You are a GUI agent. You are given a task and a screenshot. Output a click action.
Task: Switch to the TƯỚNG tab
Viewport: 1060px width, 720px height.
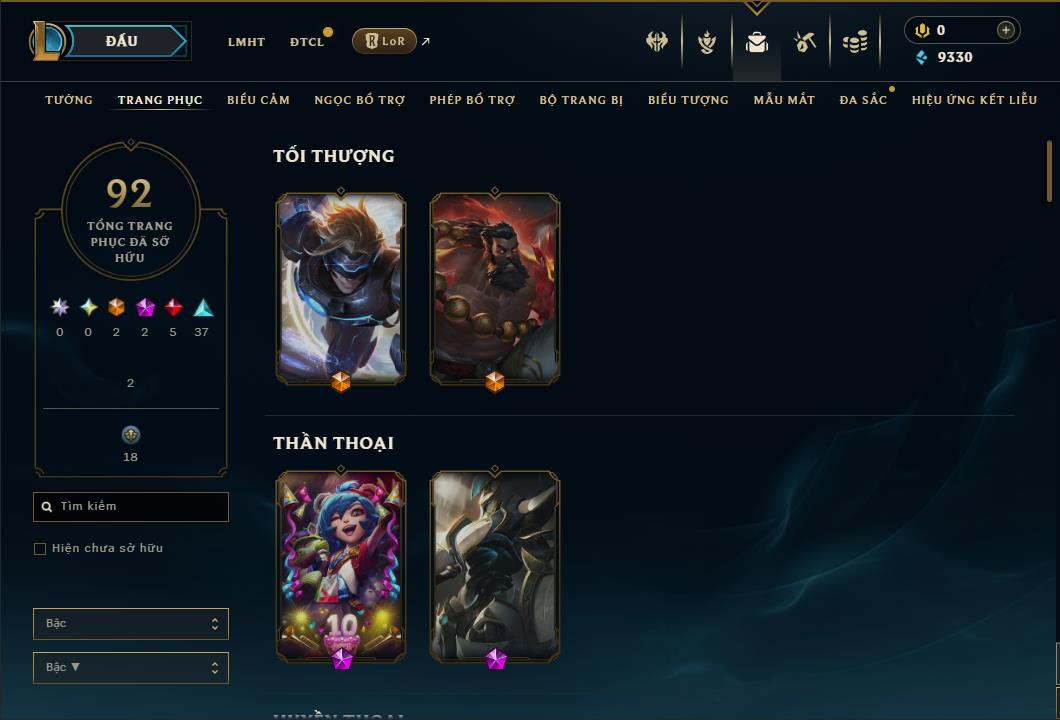tap(69, 100)
